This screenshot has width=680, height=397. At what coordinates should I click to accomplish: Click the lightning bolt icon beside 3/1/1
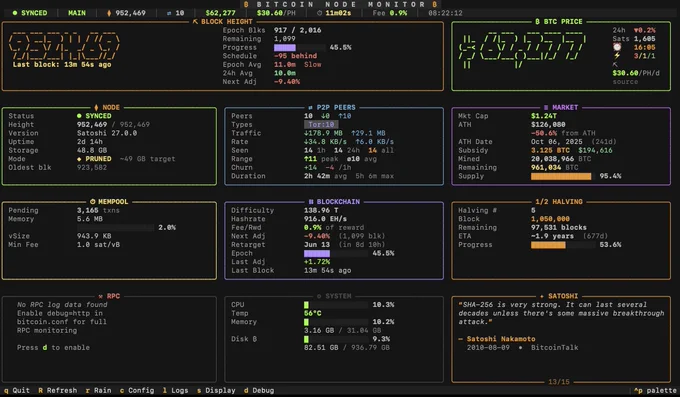coord(617,56)
